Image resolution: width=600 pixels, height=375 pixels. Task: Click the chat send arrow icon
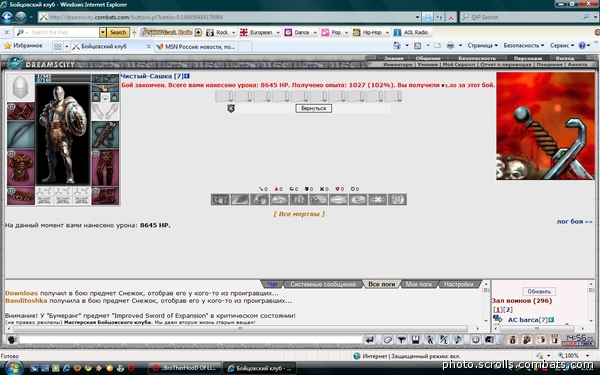point(369,339)
